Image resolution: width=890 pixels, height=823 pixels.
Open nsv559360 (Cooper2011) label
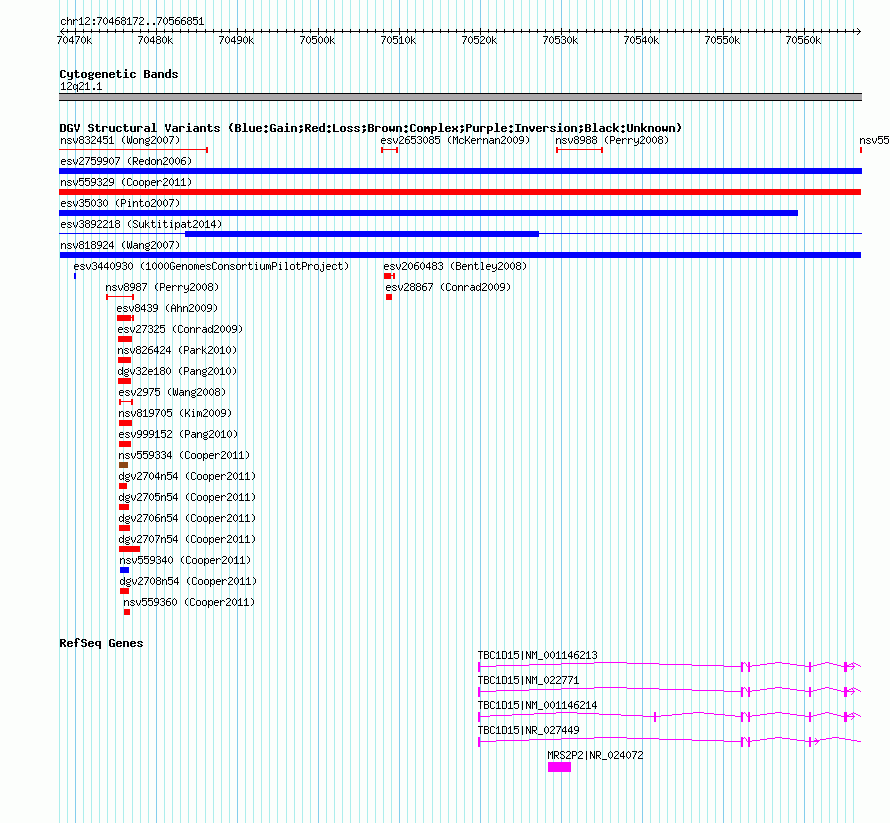click(x=189, y=602)
